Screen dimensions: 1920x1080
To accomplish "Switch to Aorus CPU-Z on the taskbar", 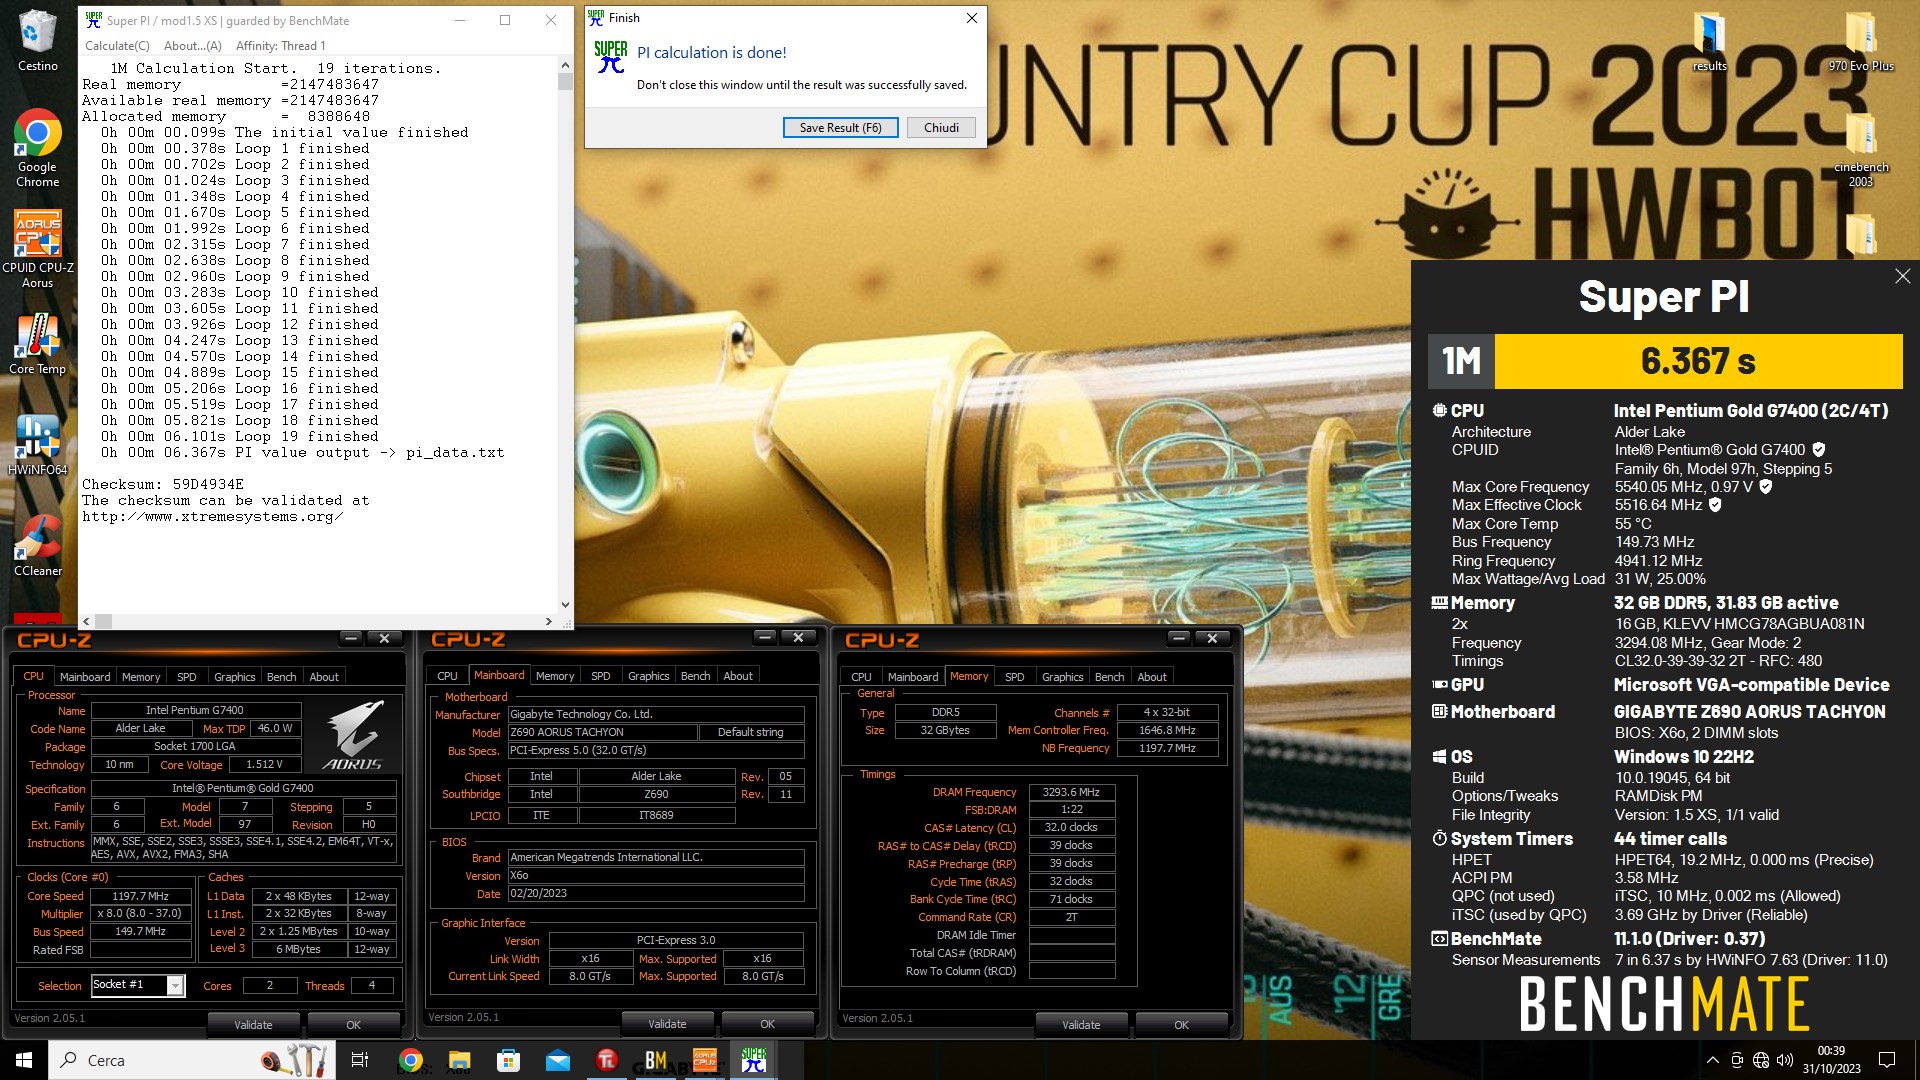I will (x=705, y=1060).
